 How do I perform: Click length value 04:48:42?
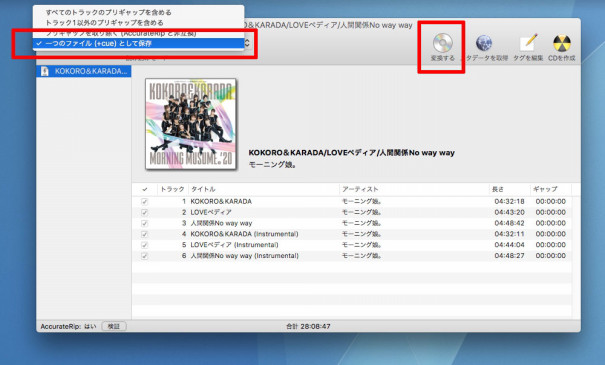tap(509, 223)
